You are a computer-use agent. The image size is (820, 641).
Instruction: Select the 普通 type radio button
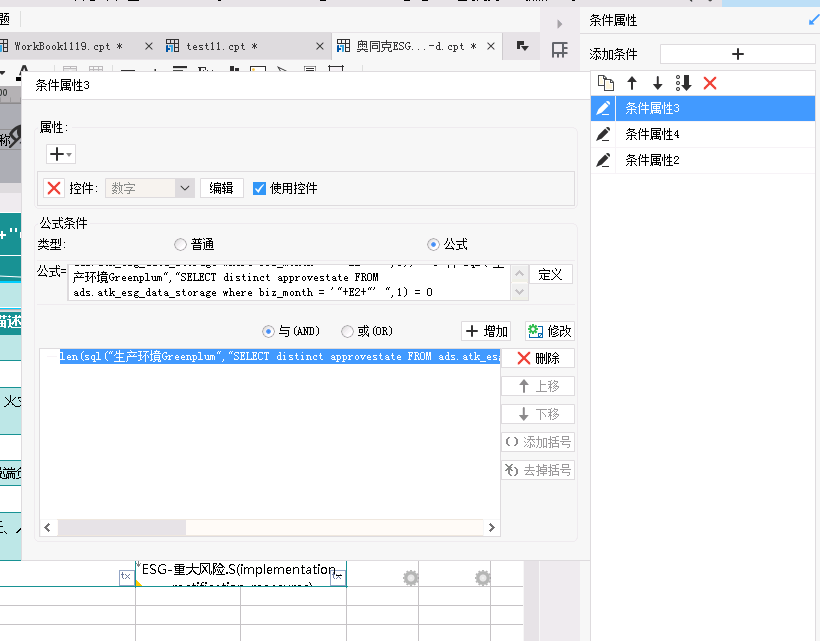[x=180, y=244]
